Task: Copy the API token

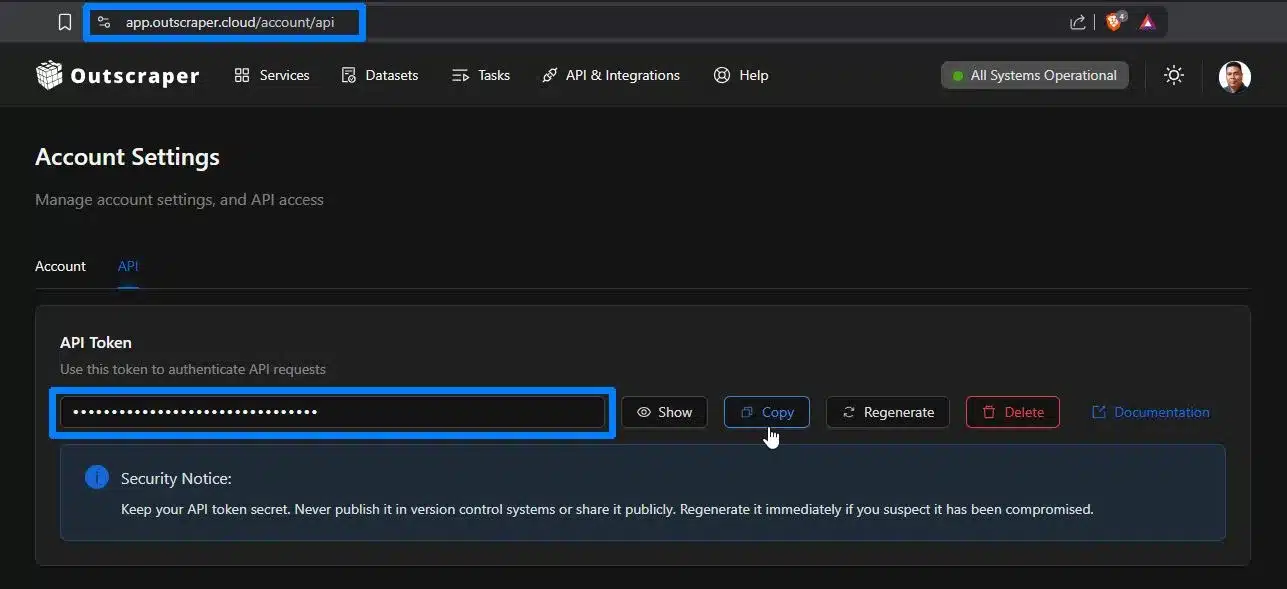Action: 767,412
